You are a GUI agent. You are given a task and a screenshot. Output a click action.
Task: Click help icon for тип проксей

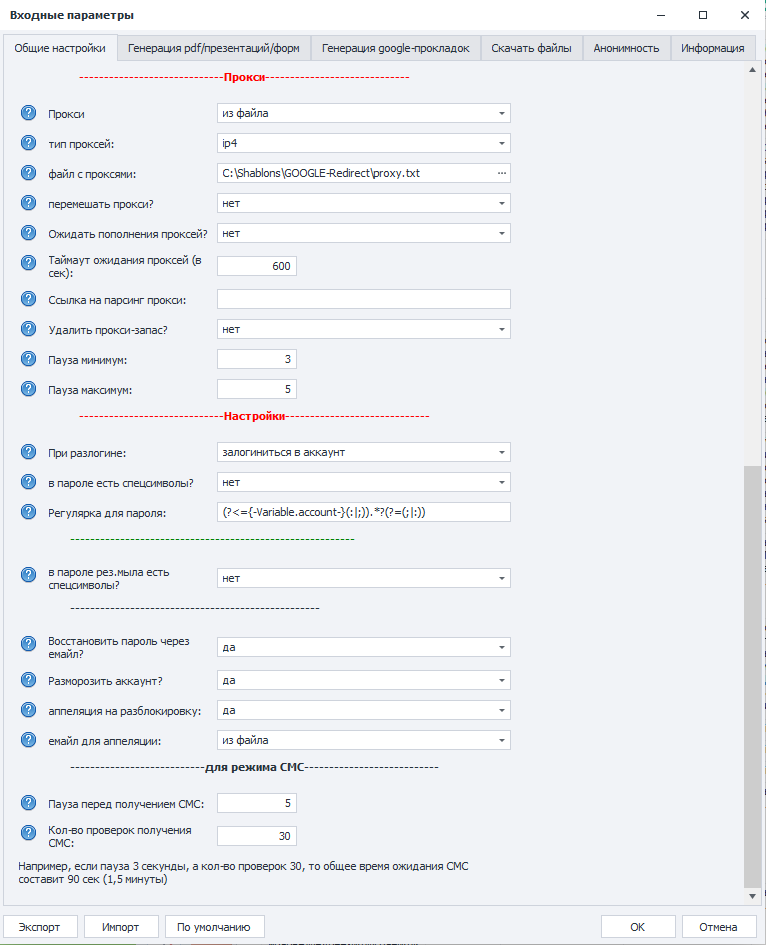pyautogui.click(x=28, y=143)
